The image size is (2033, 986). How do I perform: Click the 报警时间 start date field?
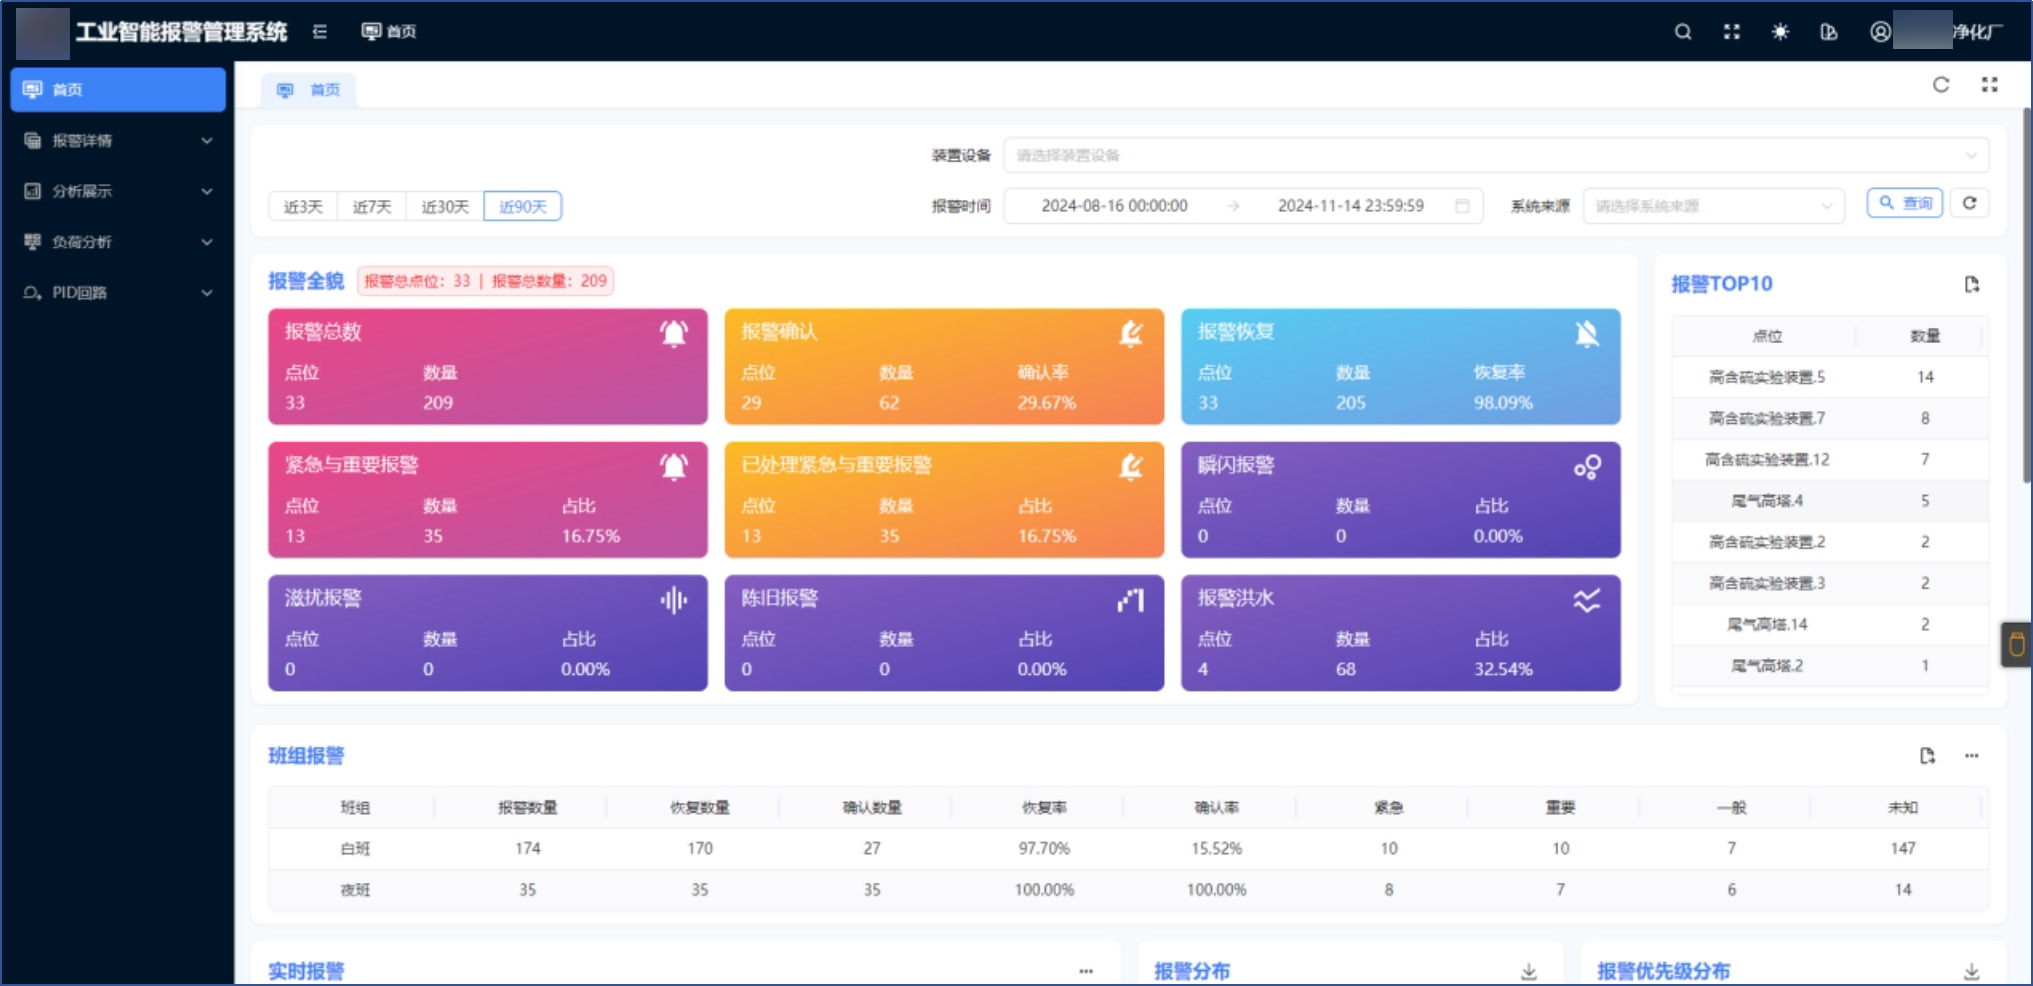point(1114,206)
